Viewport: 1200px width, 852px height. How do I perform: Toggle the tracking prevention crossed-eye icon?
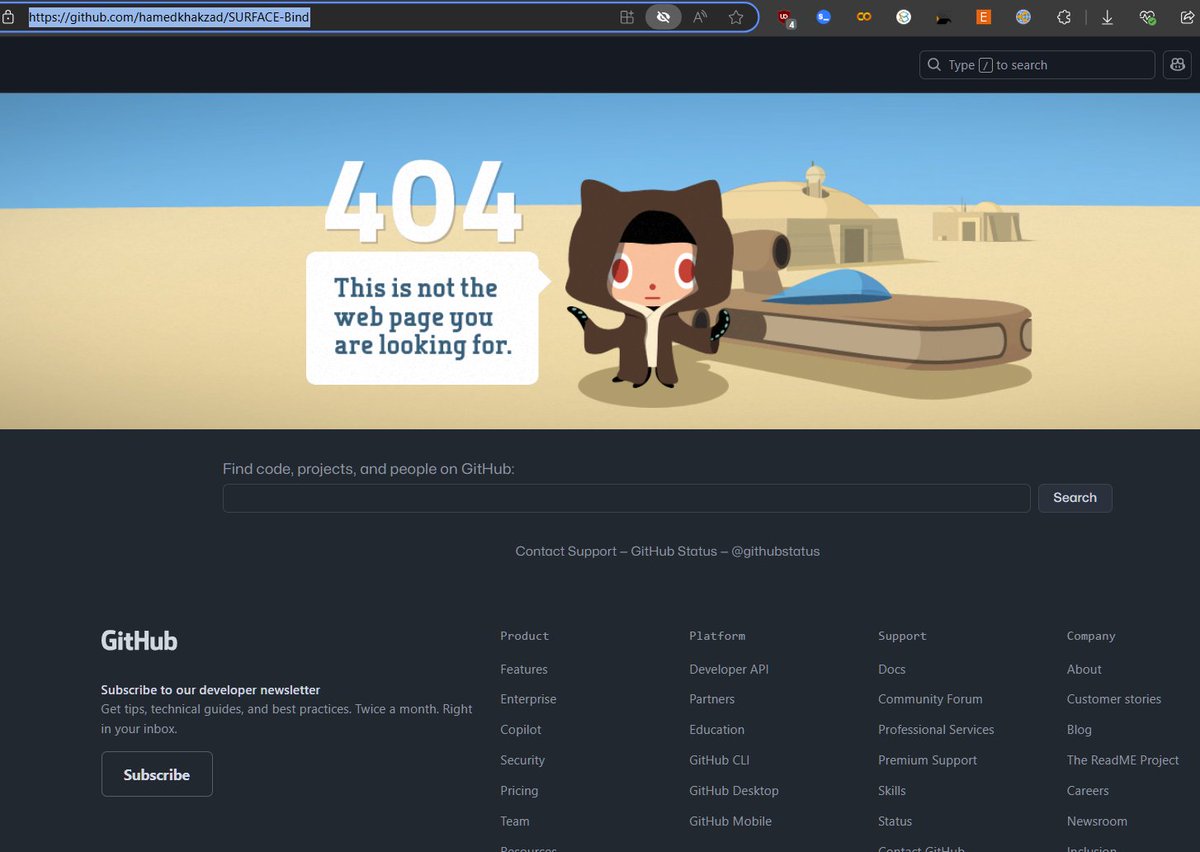pyautogui.click(x=663, y=17)
